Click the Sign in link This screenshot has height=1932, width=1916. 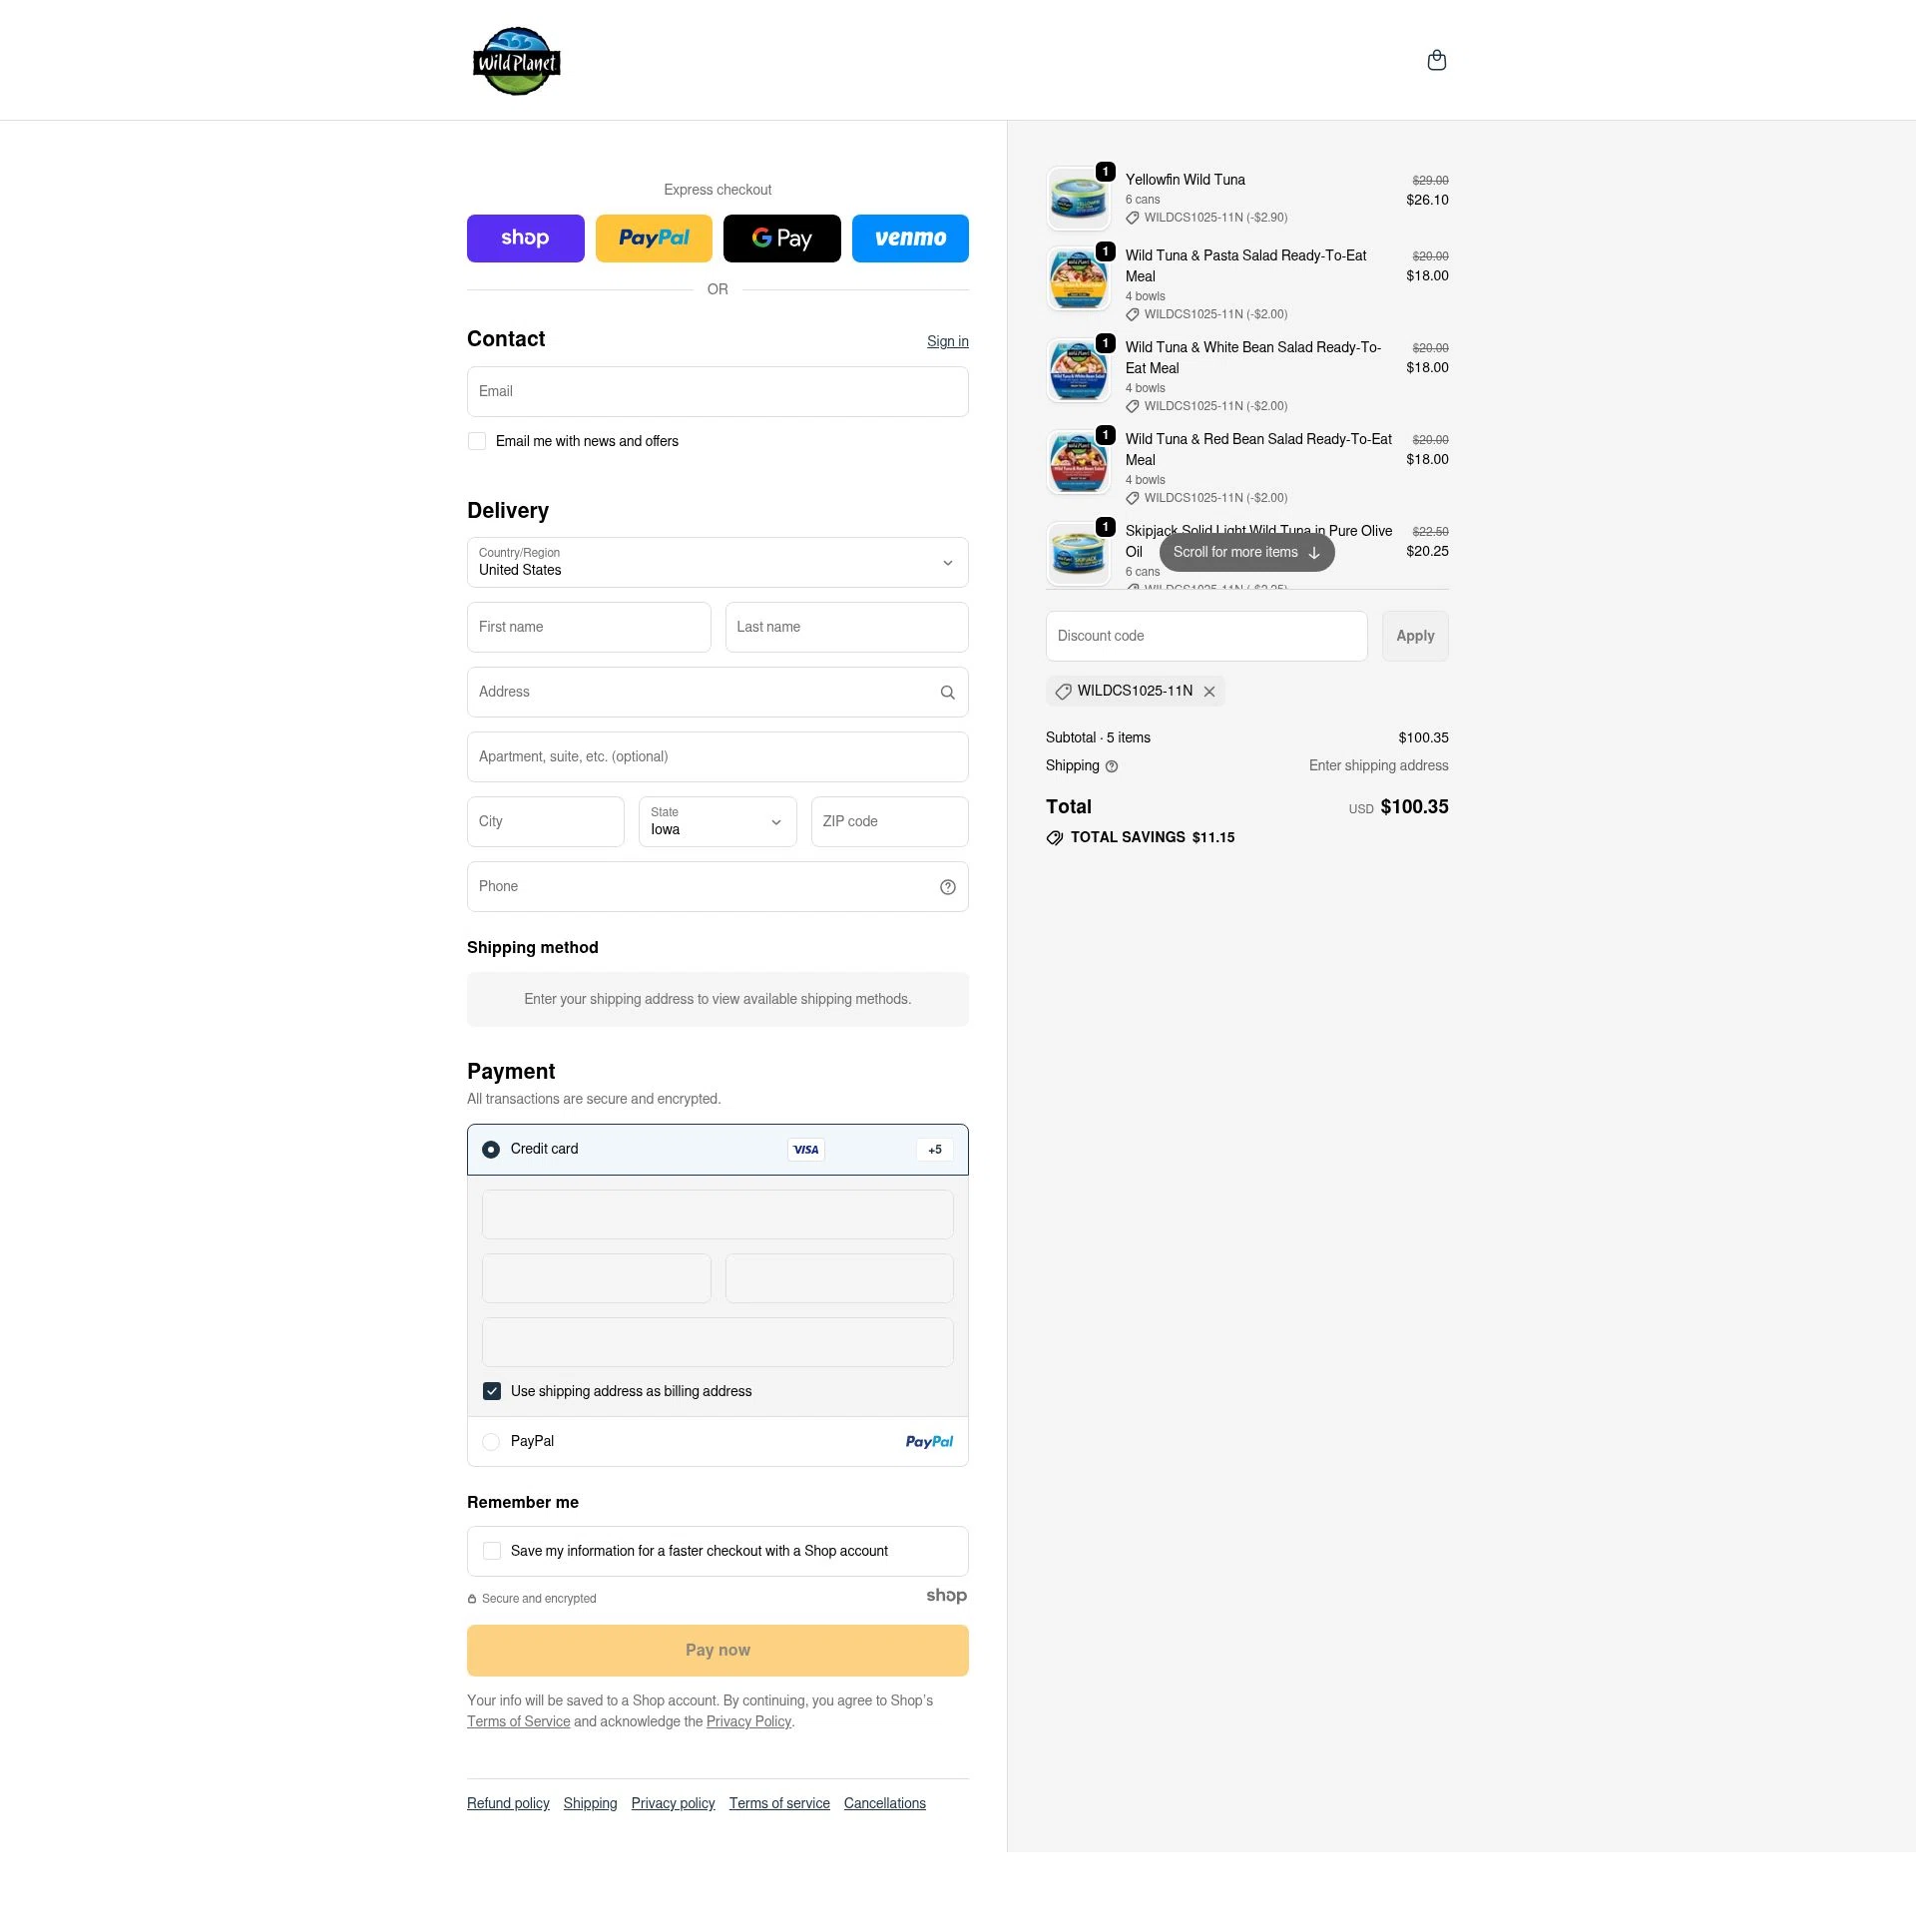tap(946, 341)
